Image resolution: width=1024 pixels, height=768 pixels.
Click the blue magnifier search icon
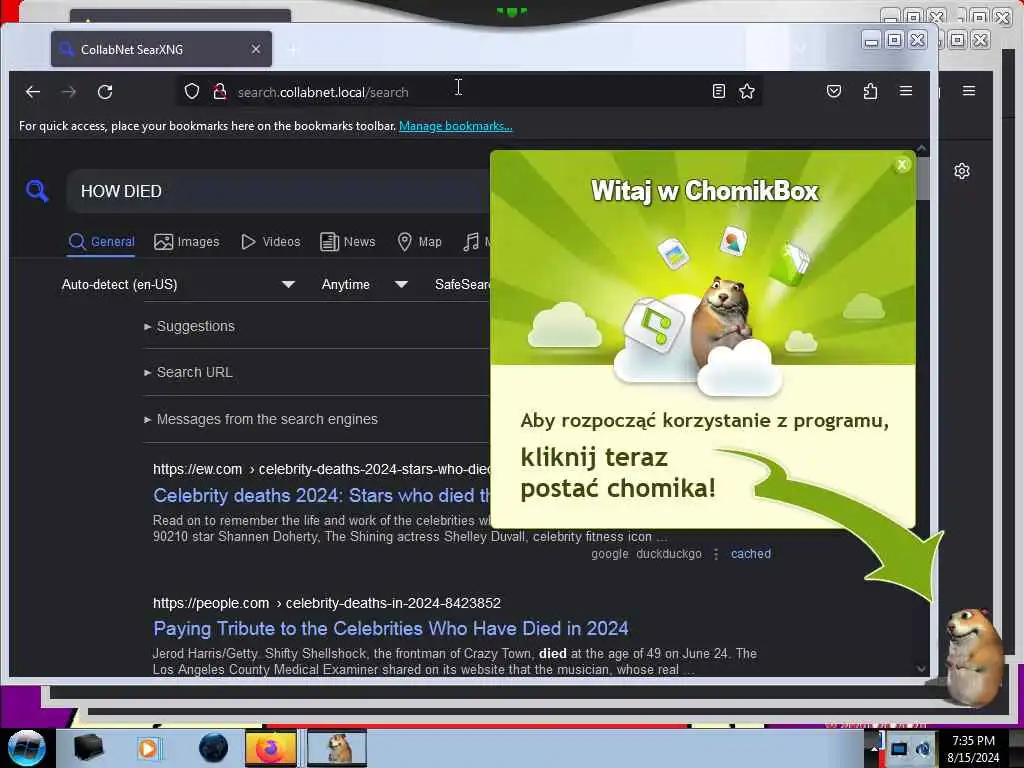(37, 191)
